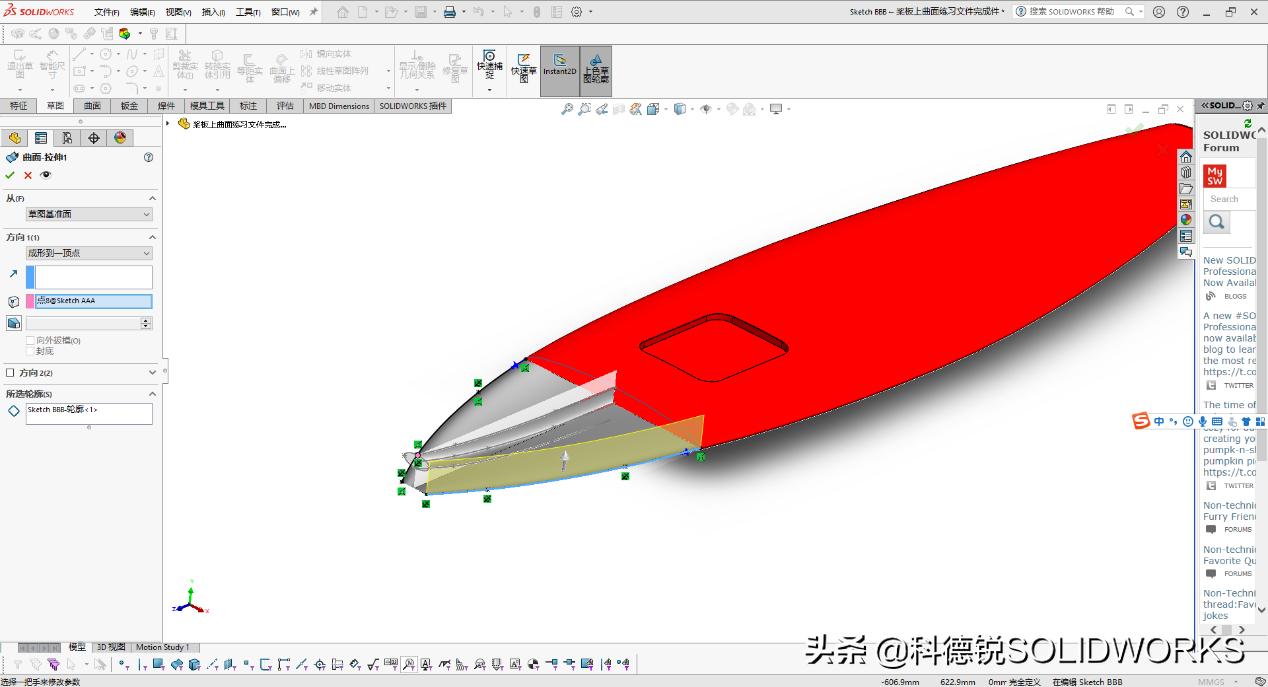Open the Appearances color ball task pane icon
The image size is (1268, 687).
pos(1186,220)
